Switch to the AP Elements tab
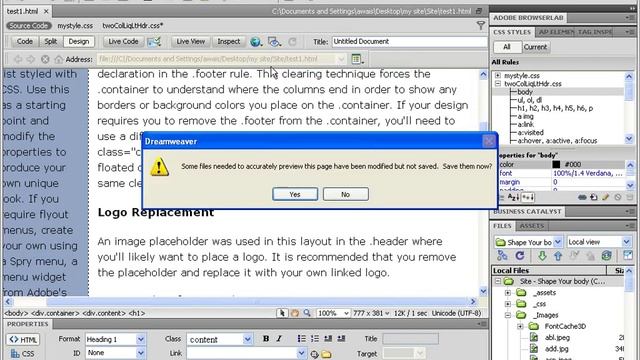 point(555,32)
